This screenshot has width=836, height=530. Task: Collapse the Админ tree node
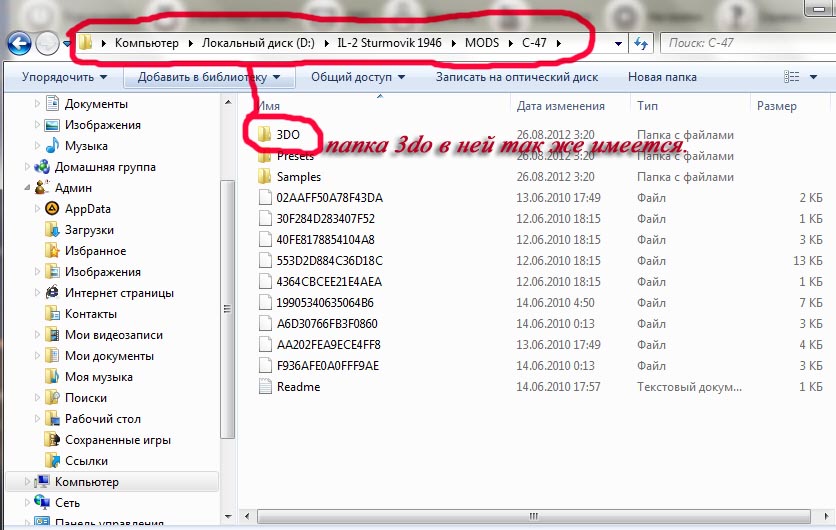(x=27, y=188)
